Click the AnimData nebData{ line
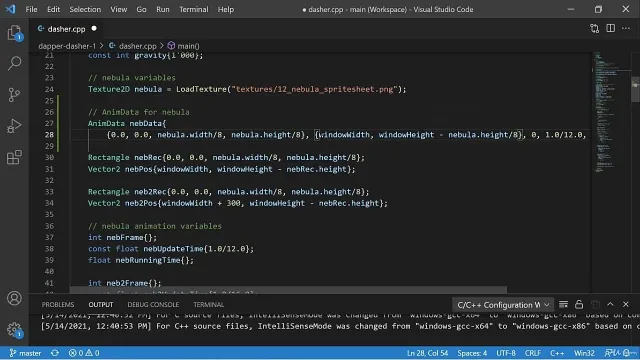Screen dimensions: 640x360 127,123
